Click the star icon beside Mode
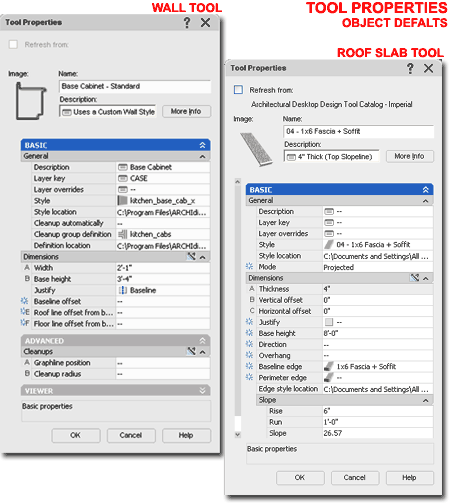 tap(249, 266)
